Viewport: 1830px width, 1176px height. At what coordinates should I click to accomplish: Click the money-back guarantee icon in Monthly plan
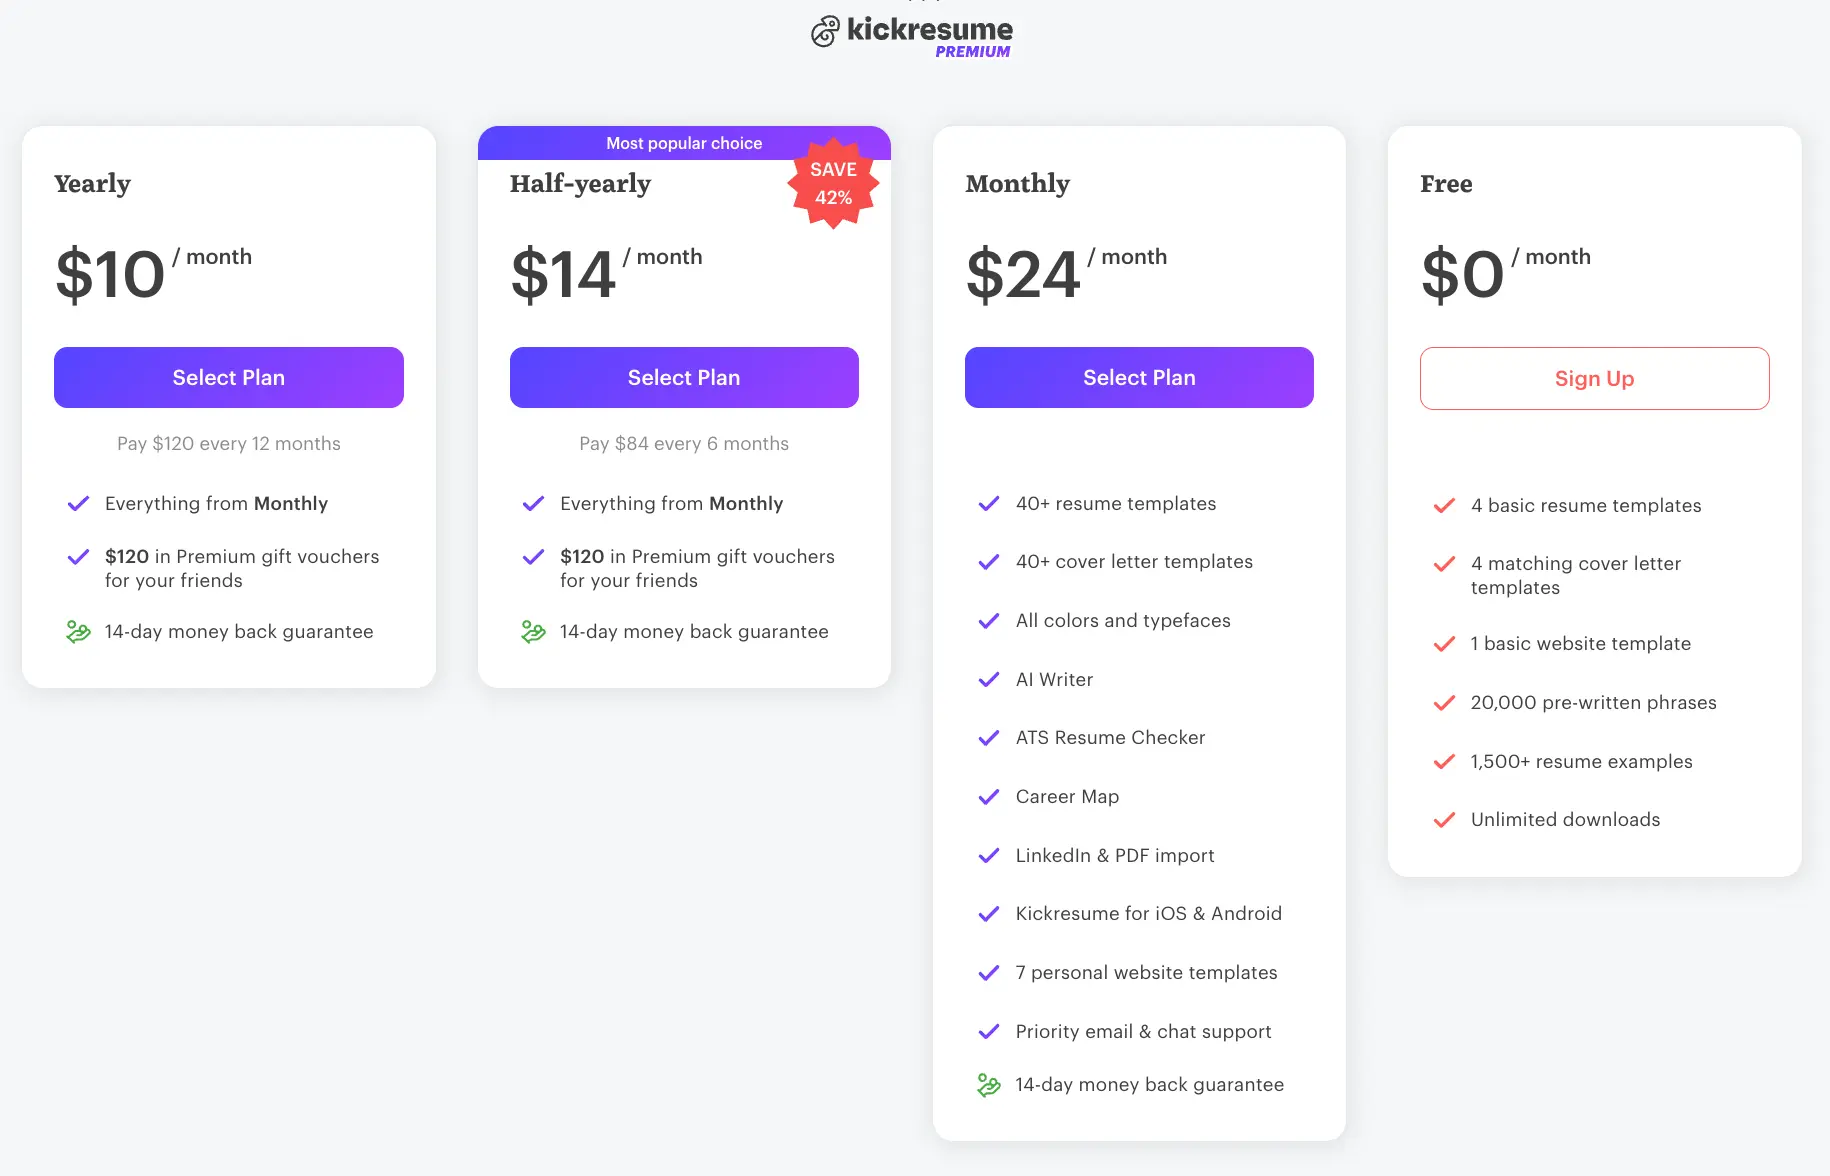pyautogui.click(x=989, y=1084)
